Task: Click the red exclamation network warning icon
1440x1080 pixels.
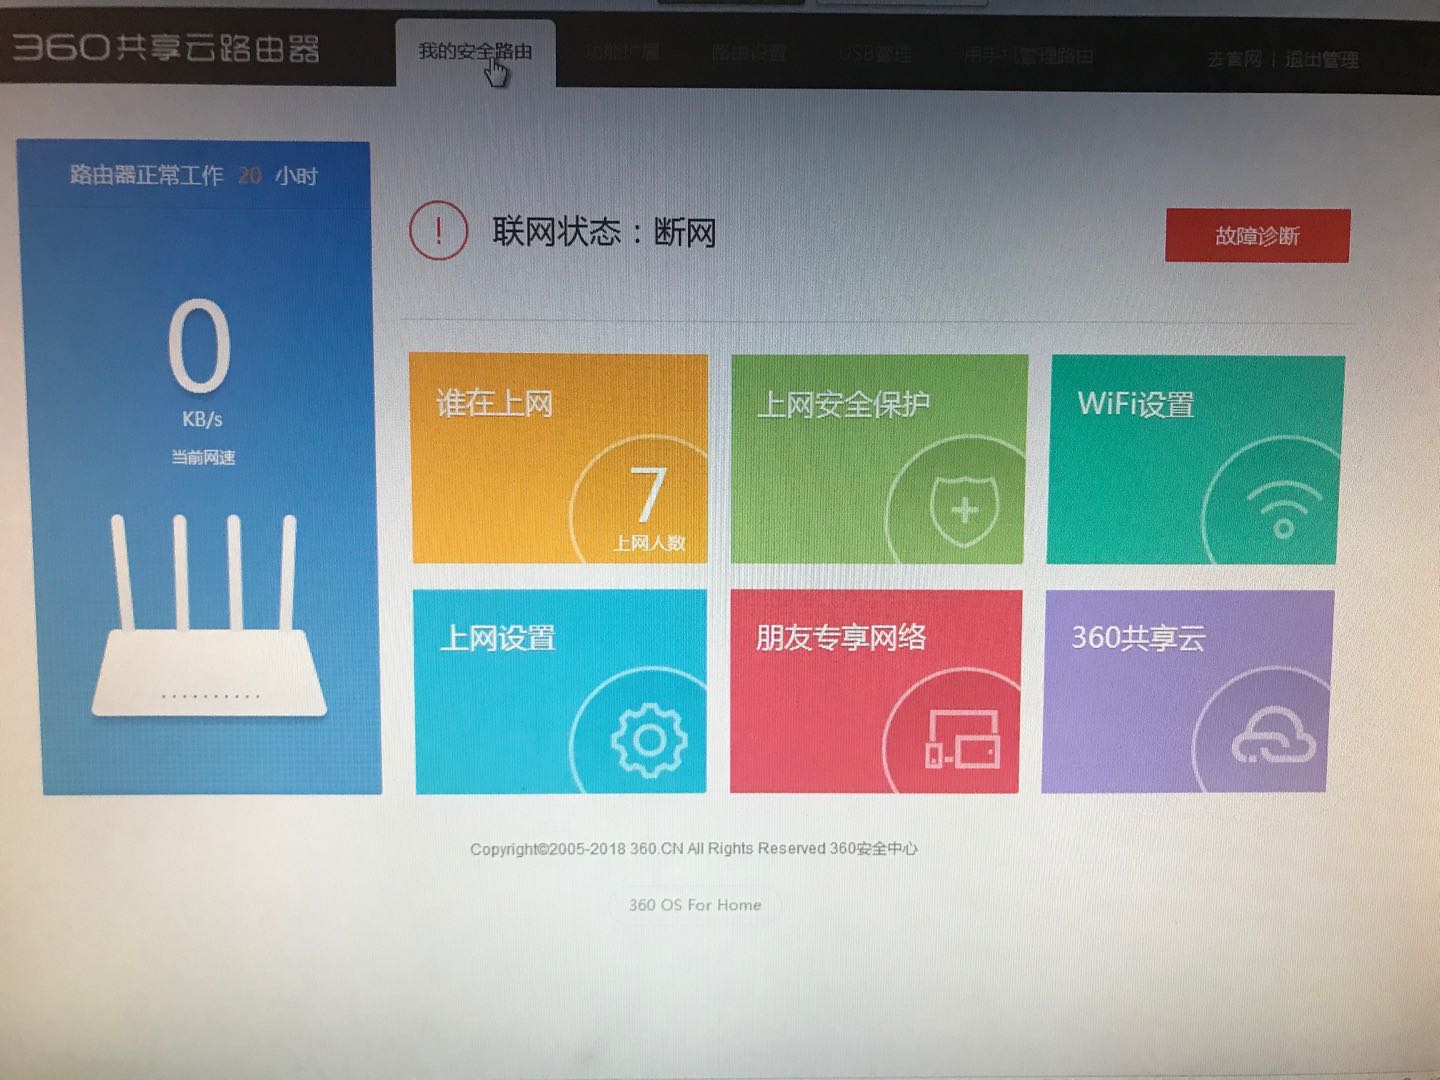Action: (438, 231)
